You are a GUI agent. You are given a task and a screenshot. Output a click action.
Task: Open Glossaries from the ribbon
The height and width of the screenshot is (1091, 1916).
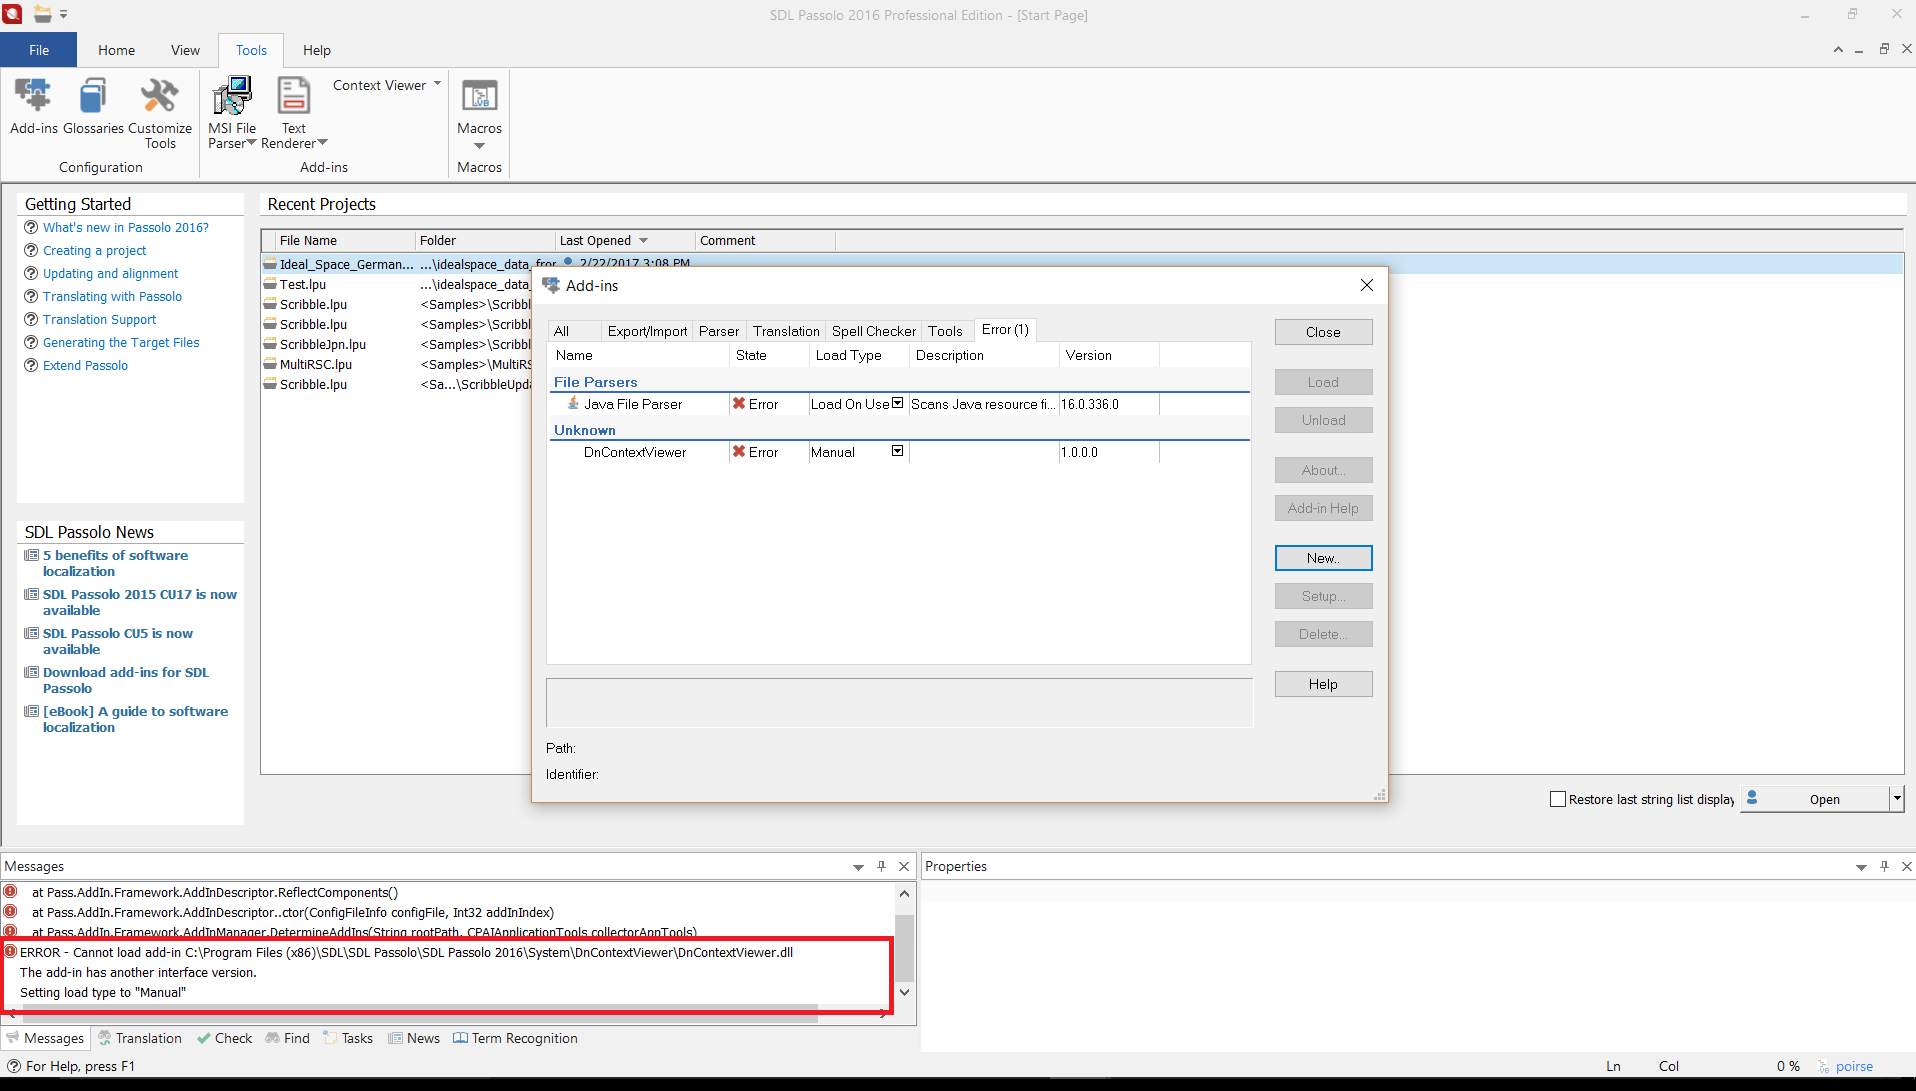click(x=93, y=96)
